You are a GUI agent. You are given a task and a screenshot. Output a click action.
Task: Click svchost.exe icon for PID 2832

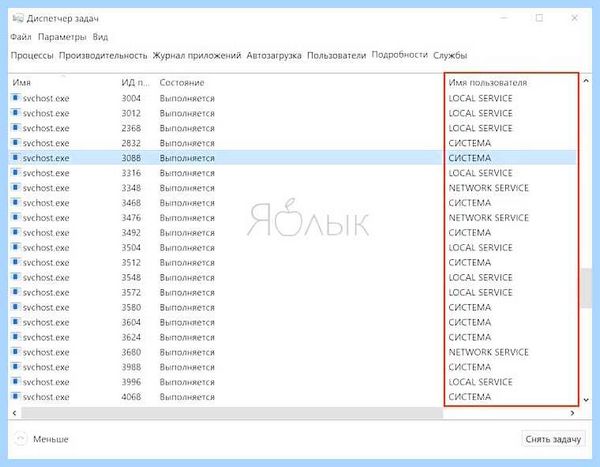pyautogui.click(x=15, y=142)
